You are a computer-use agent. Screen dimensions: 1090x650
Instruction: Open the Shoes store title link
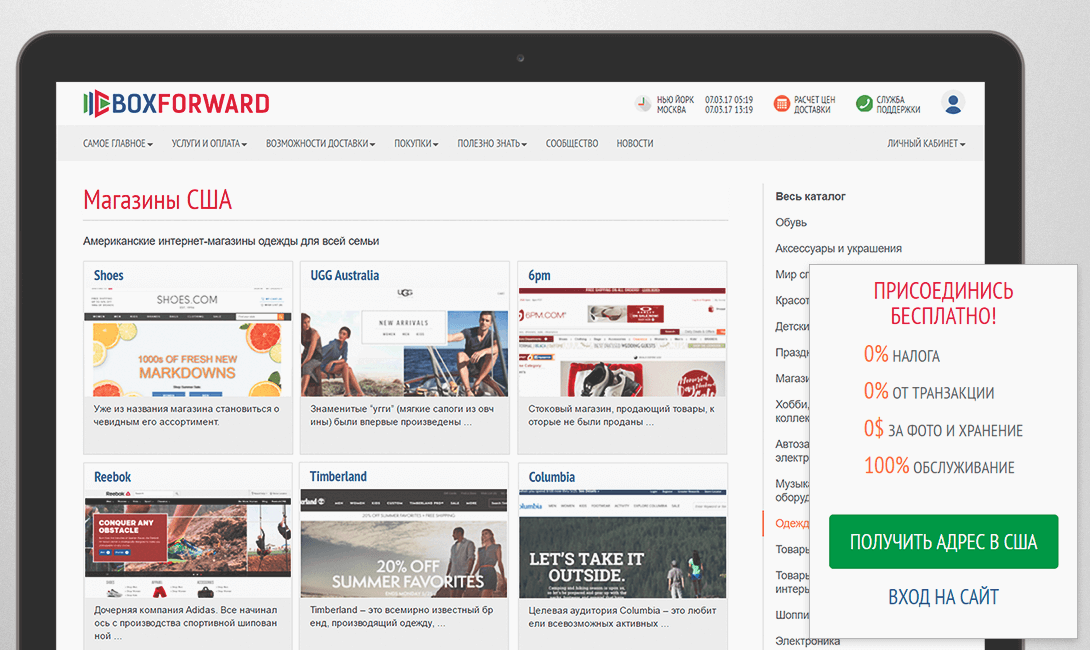(108, 275)
